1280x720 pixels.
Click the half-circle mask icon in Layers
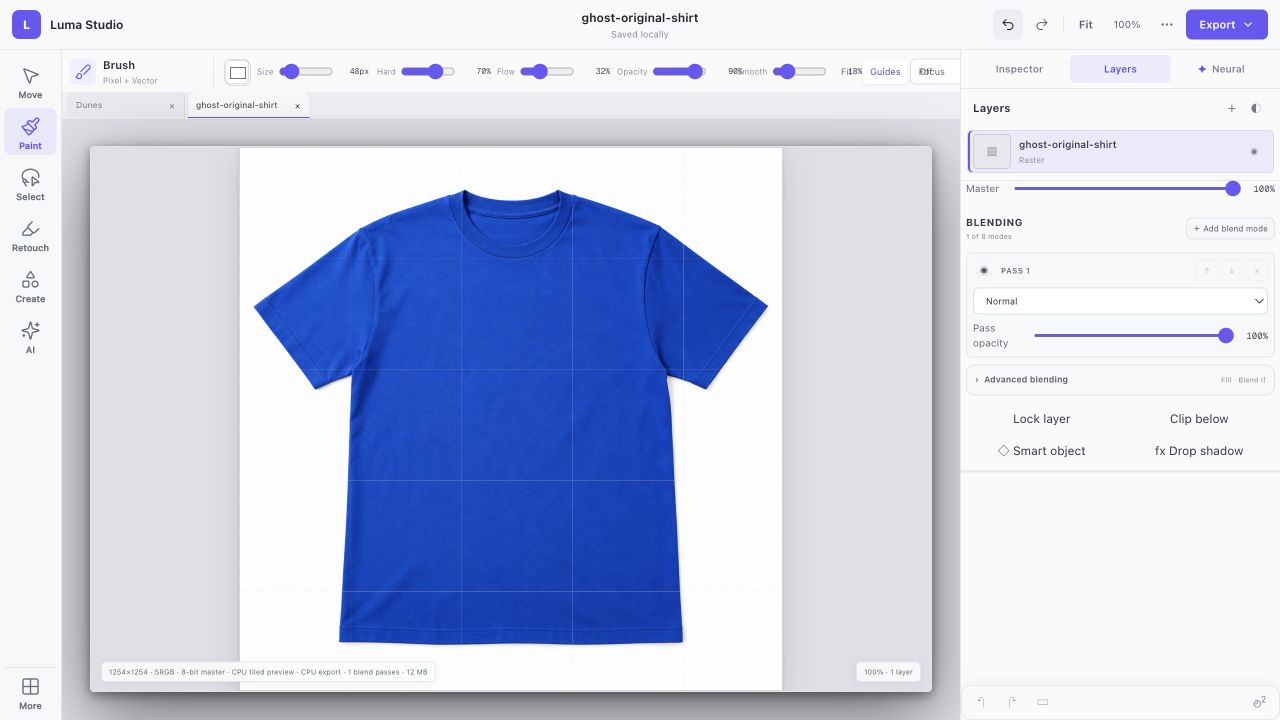1256,108
